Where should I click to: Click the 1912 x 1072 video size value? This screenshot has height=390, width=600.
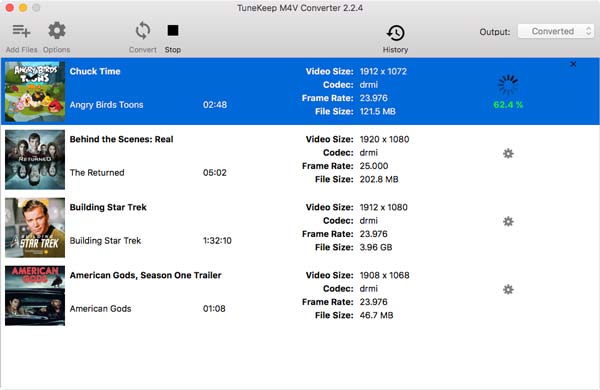[383, 71]
